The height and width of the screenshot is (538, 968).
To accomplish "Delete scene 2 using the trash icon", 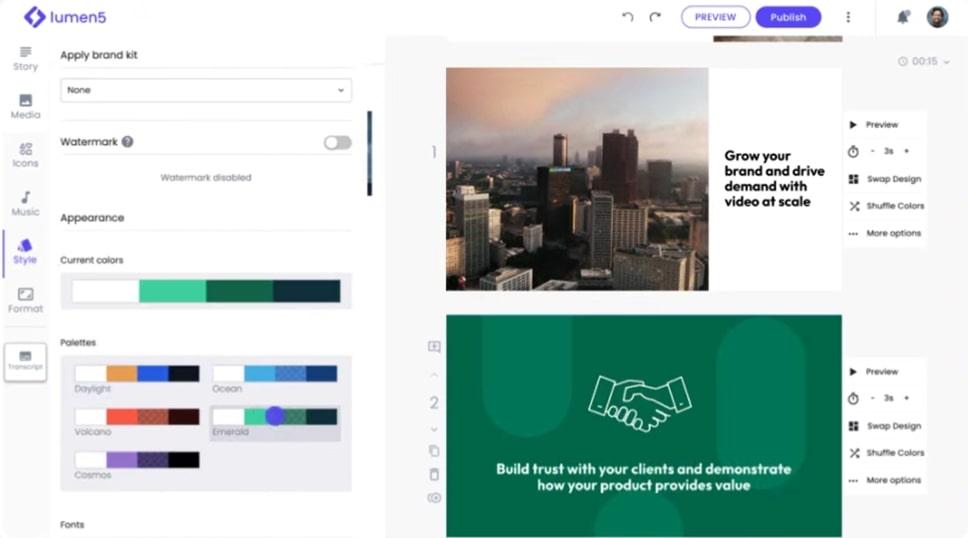I will (x=434, y=474).
